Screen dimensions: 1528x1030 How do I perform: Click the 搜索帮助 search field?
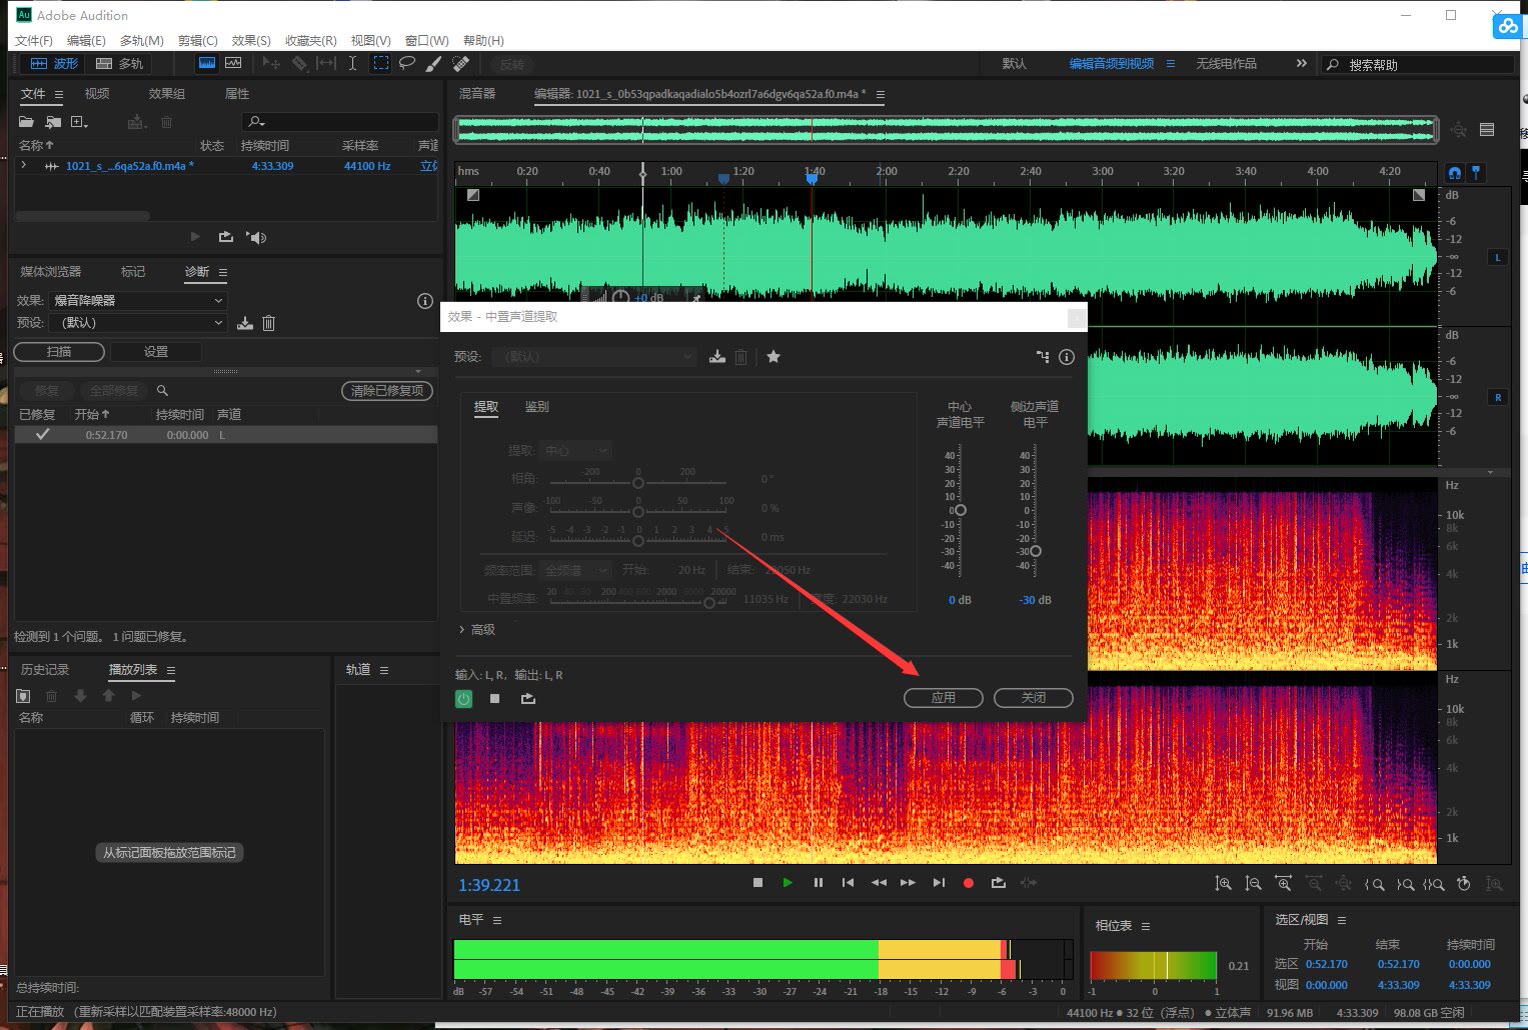click(1418, 64)
